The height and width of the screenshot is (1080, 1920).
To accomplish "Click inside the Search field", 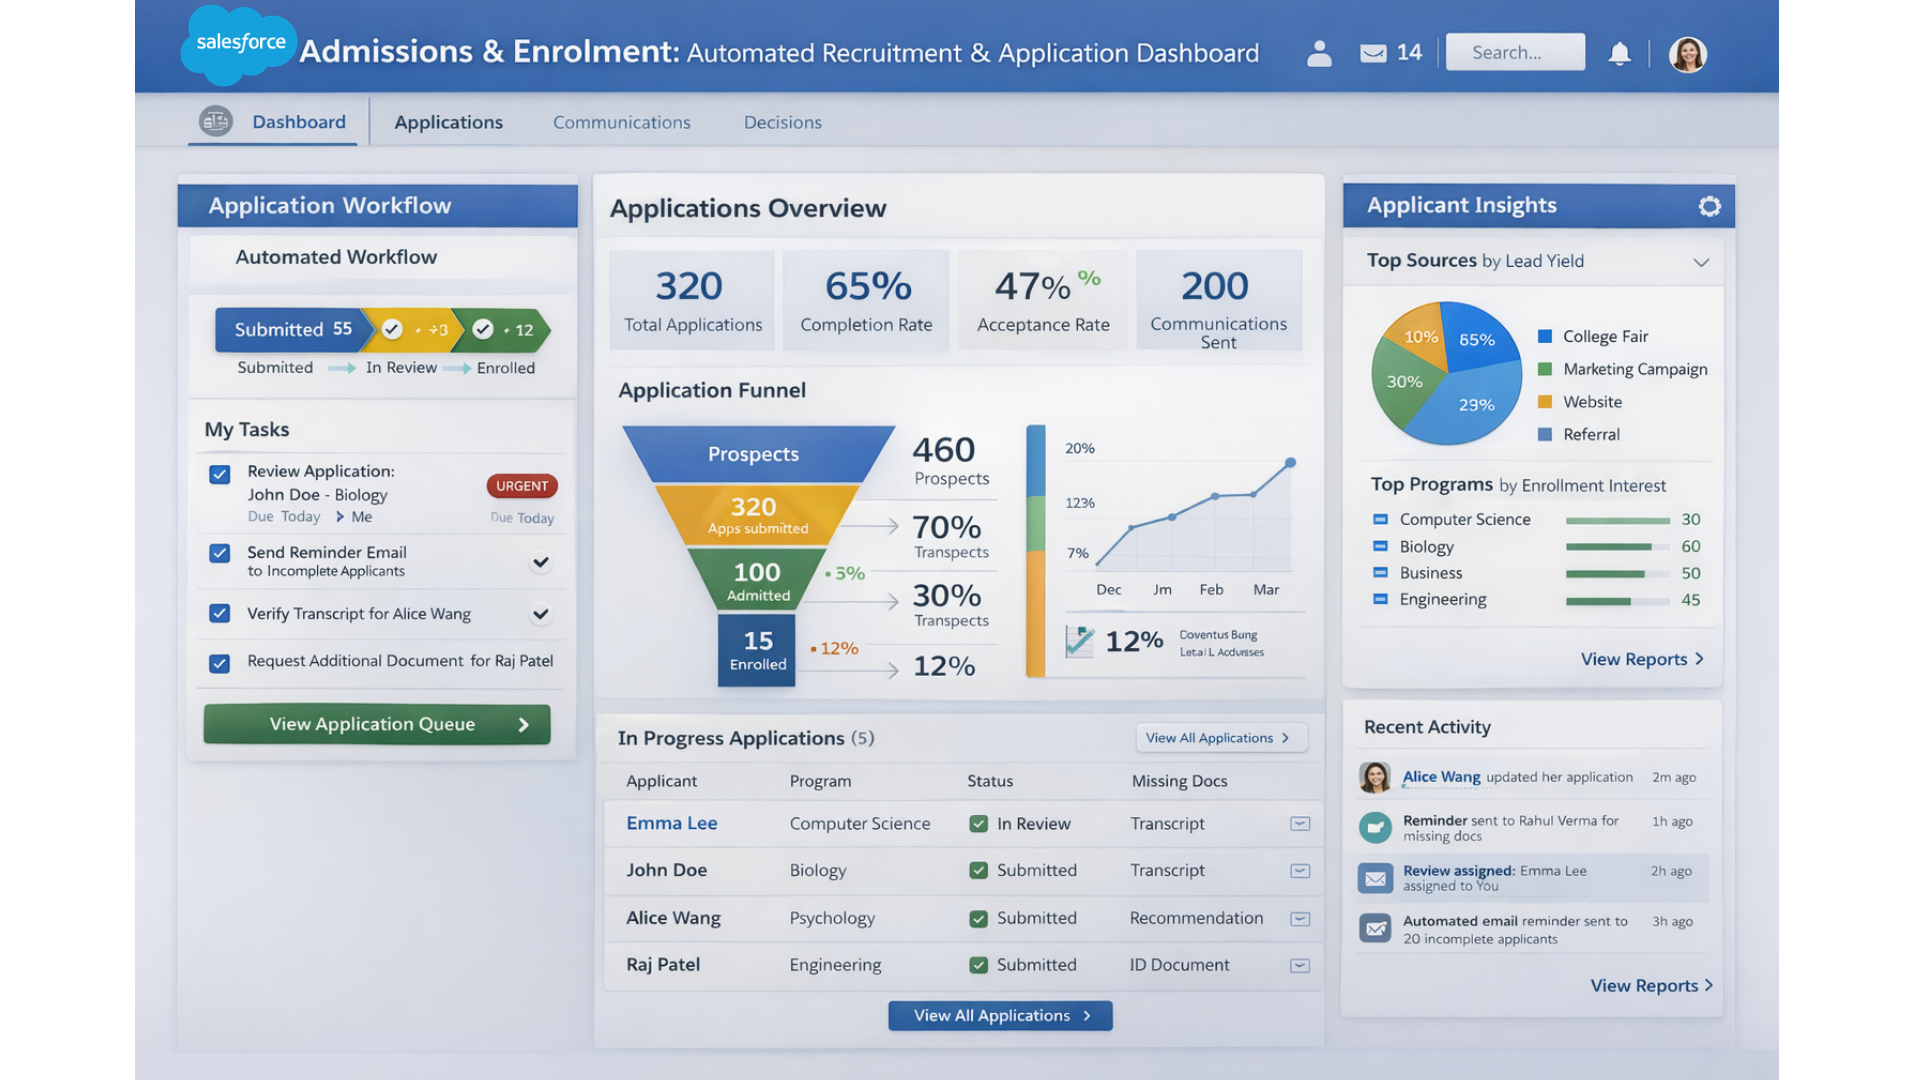I will (x=1515, y=52).
